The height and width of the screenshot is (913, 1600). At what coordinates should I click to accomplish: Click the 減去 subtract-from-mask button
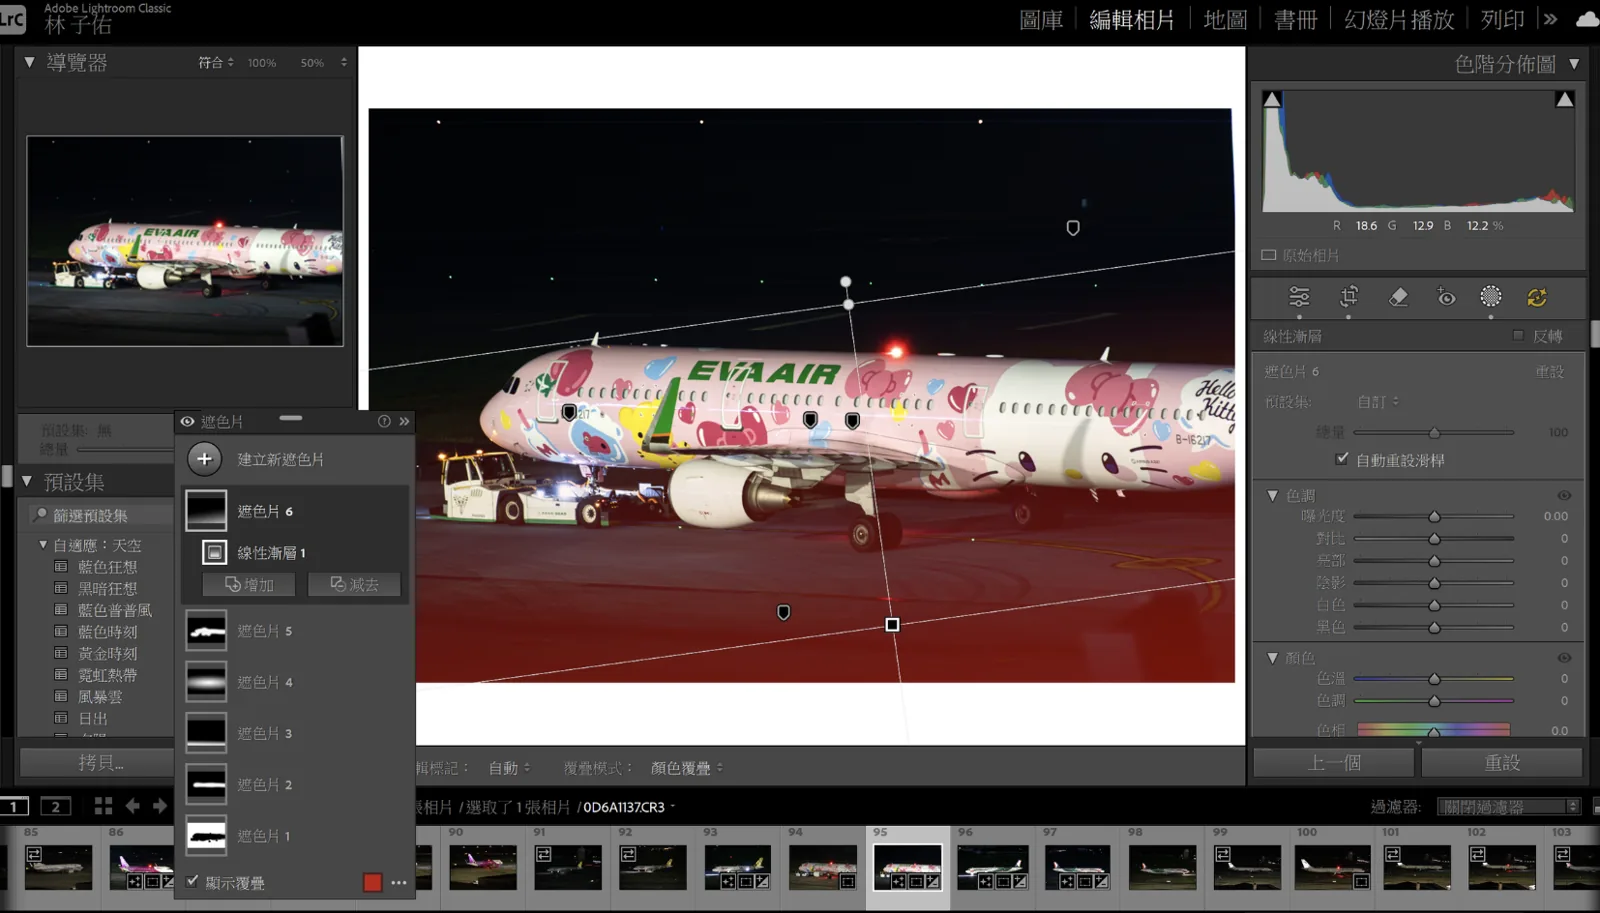click(x=354, y=584)
